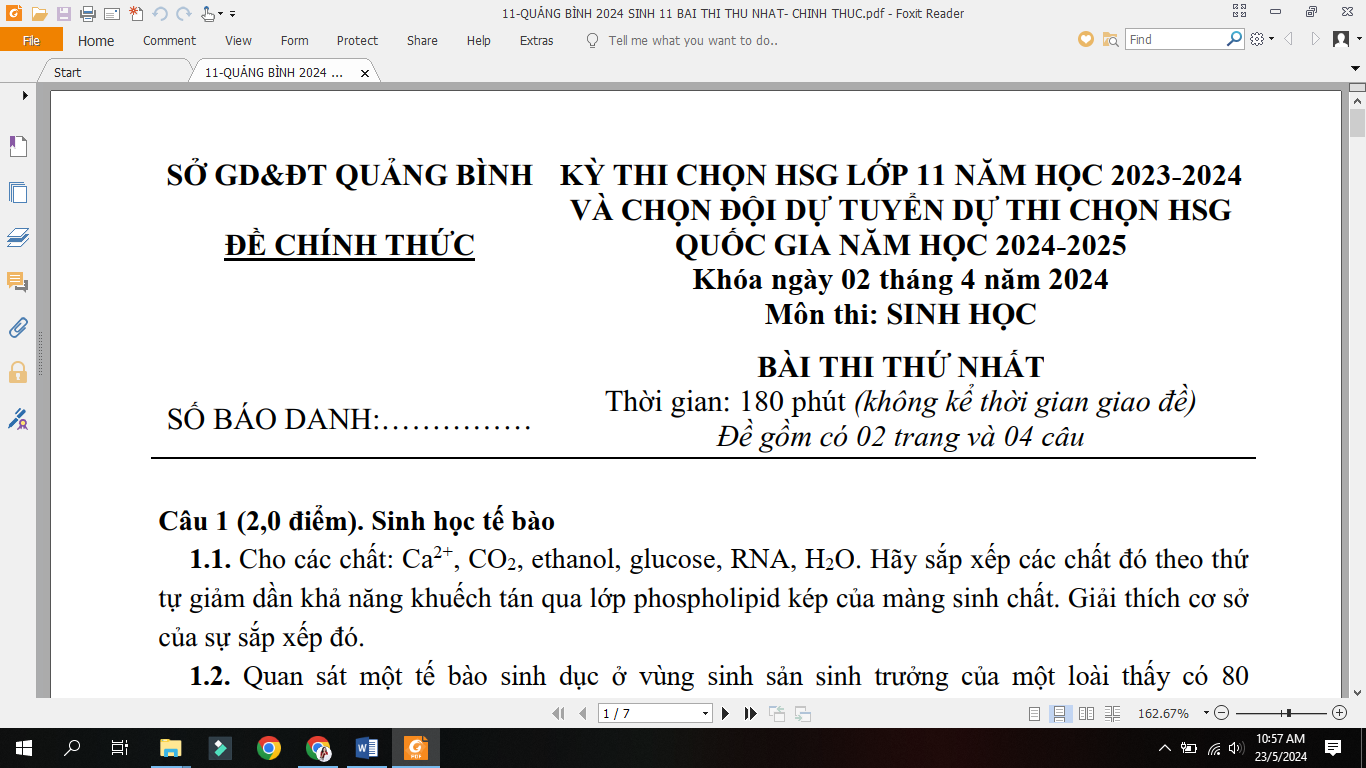Switch to the View ribbon tab

pos(238,40)
